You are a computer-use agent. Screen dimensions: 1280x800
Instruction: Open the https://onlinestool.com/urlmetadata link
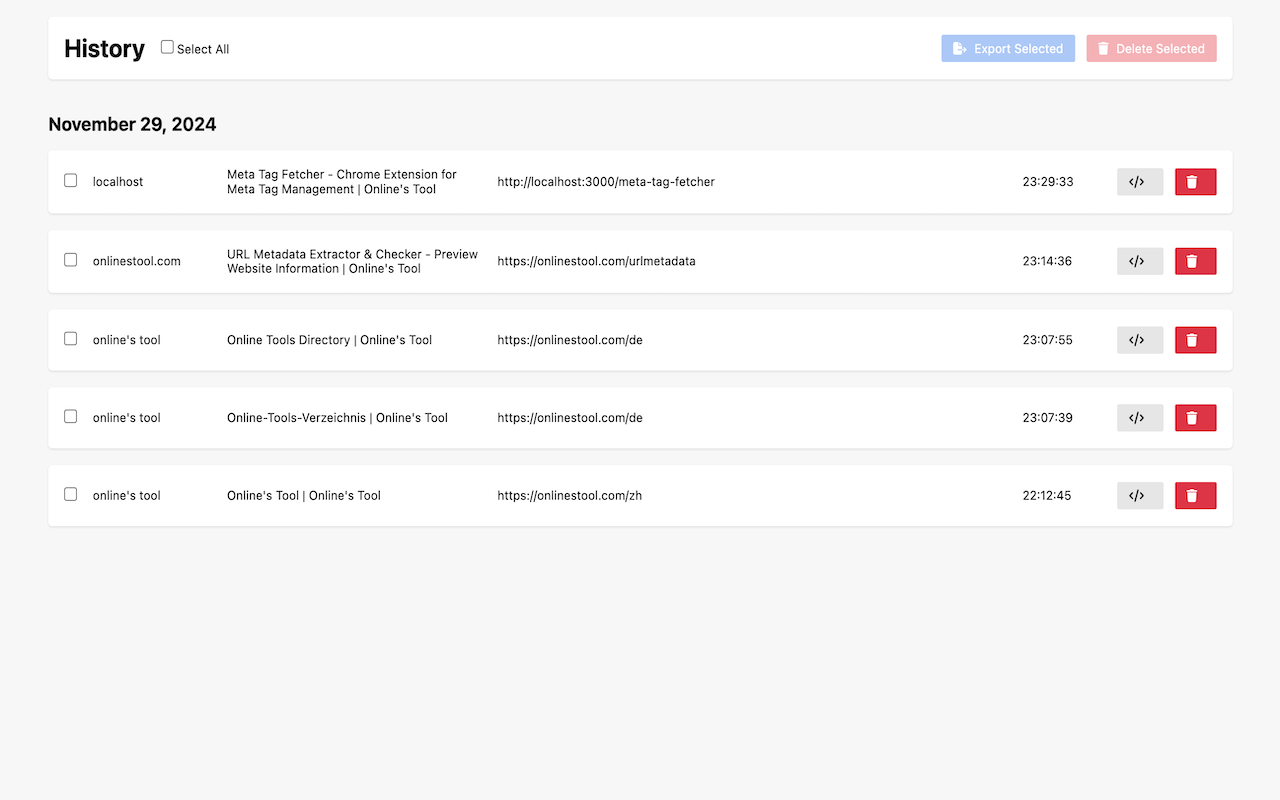tap(596, 260)
